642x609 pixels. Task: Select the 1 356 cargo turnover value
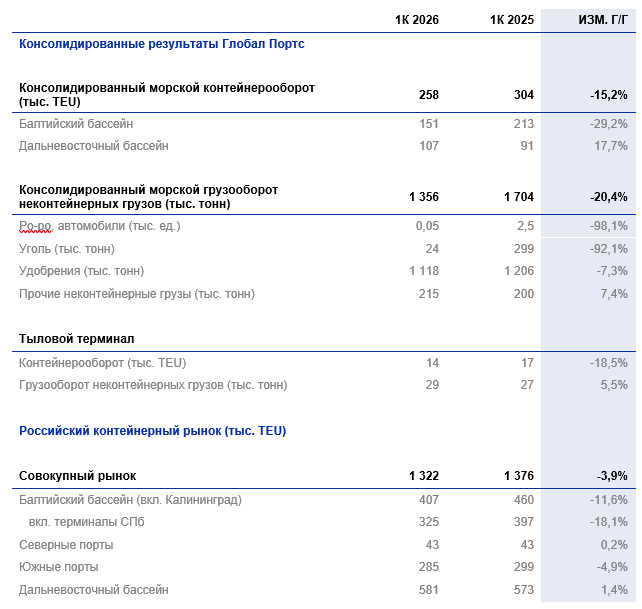[423, 197]
